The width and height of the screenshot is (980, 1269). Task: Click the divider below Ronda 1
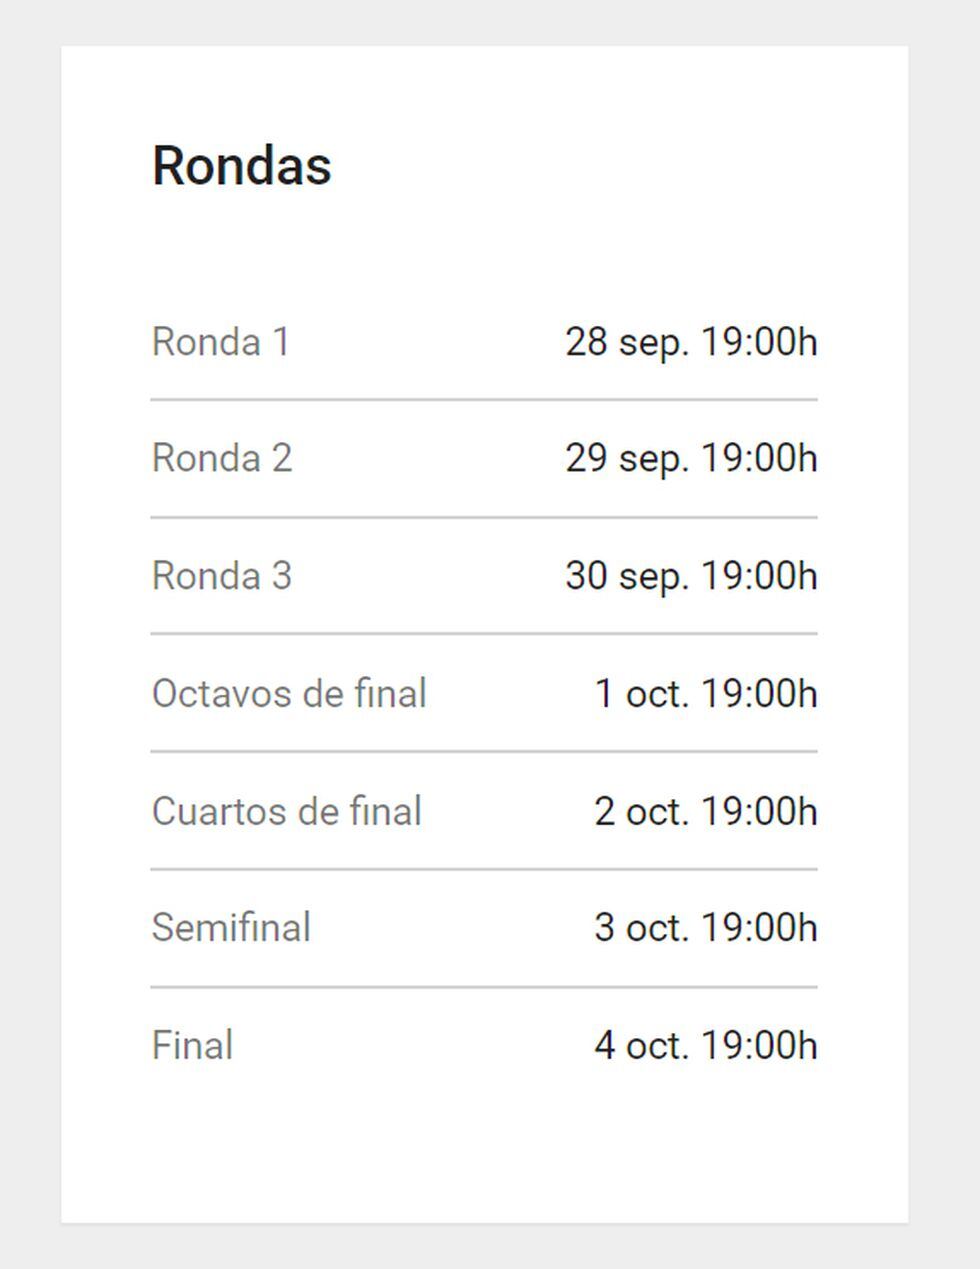coord(484,400)
